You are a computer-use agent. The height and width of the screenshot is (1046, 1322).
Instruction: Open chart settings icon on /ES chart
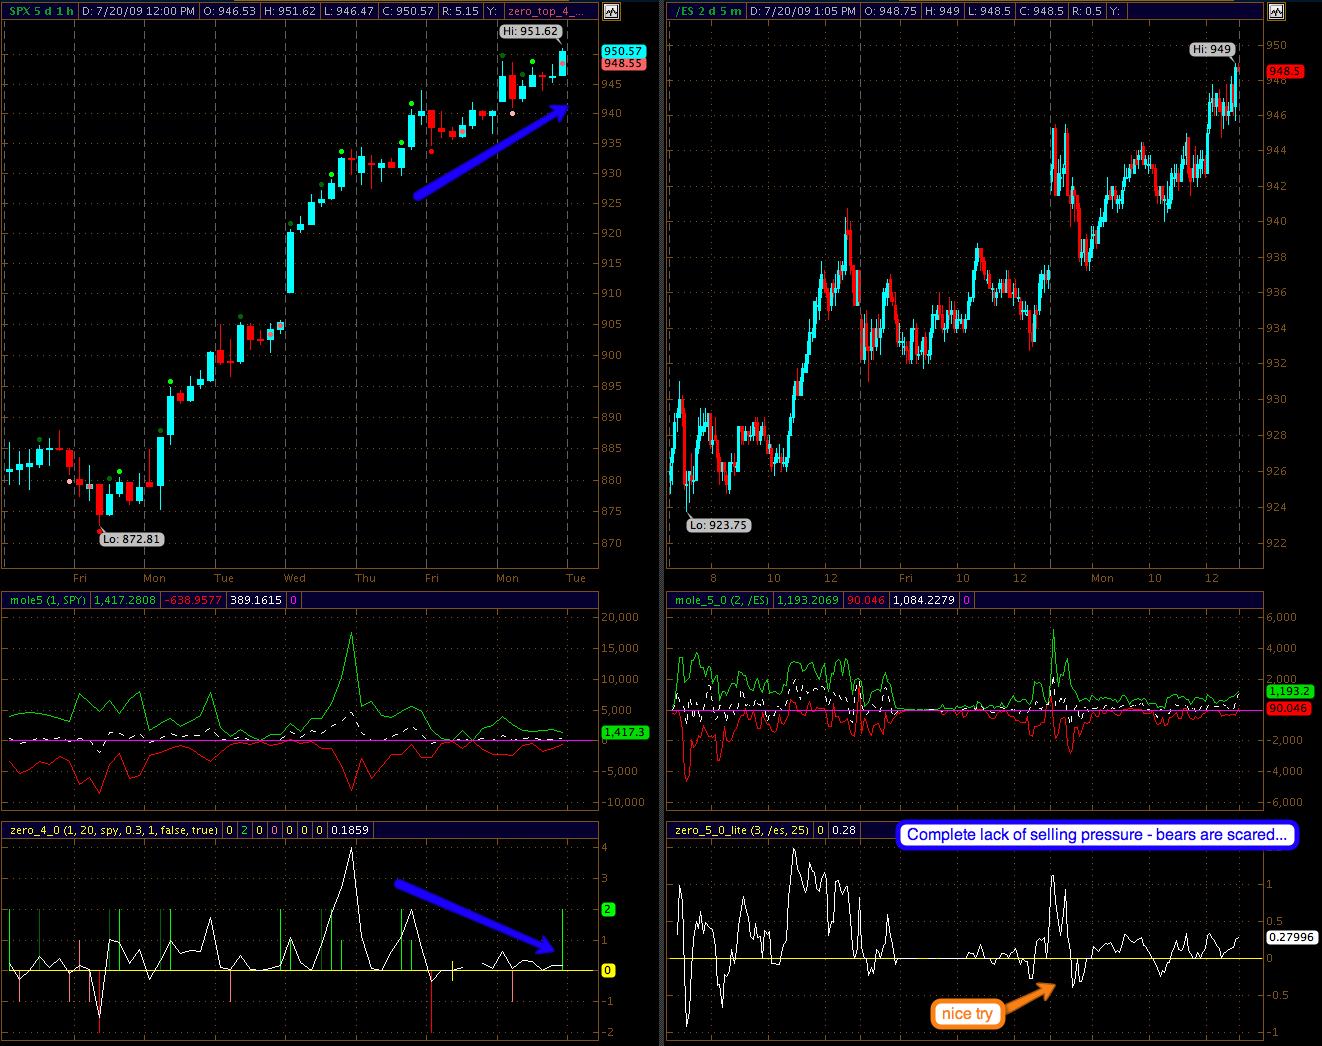point(1276,12)
